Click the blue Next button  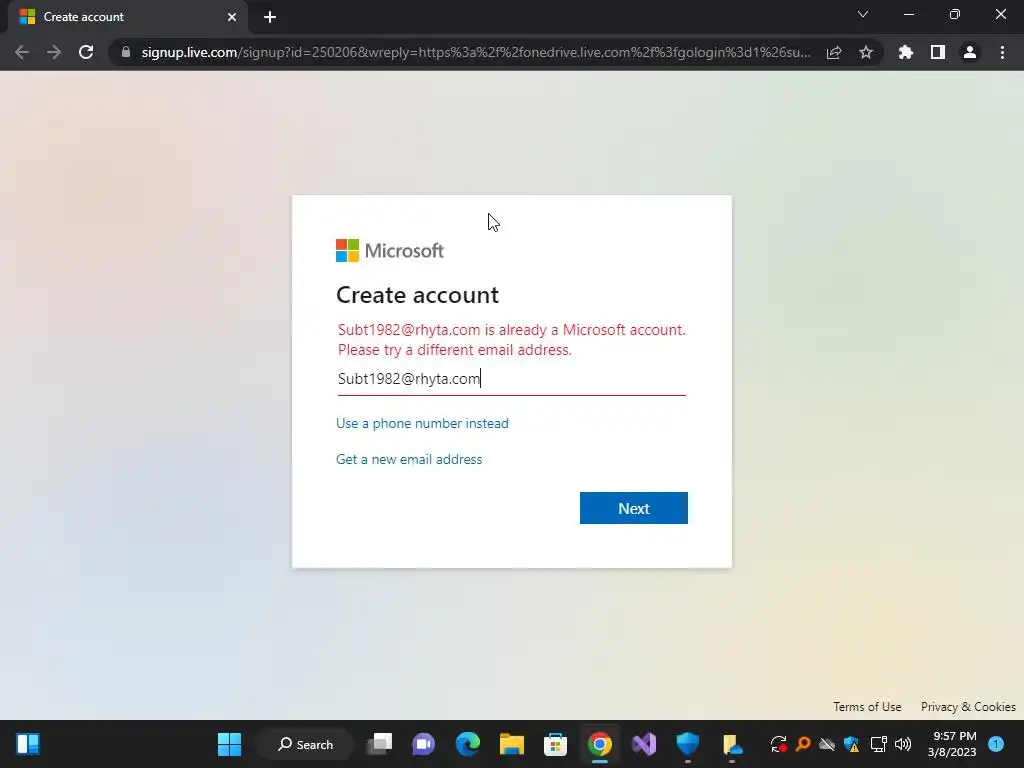tap(633, 508)
